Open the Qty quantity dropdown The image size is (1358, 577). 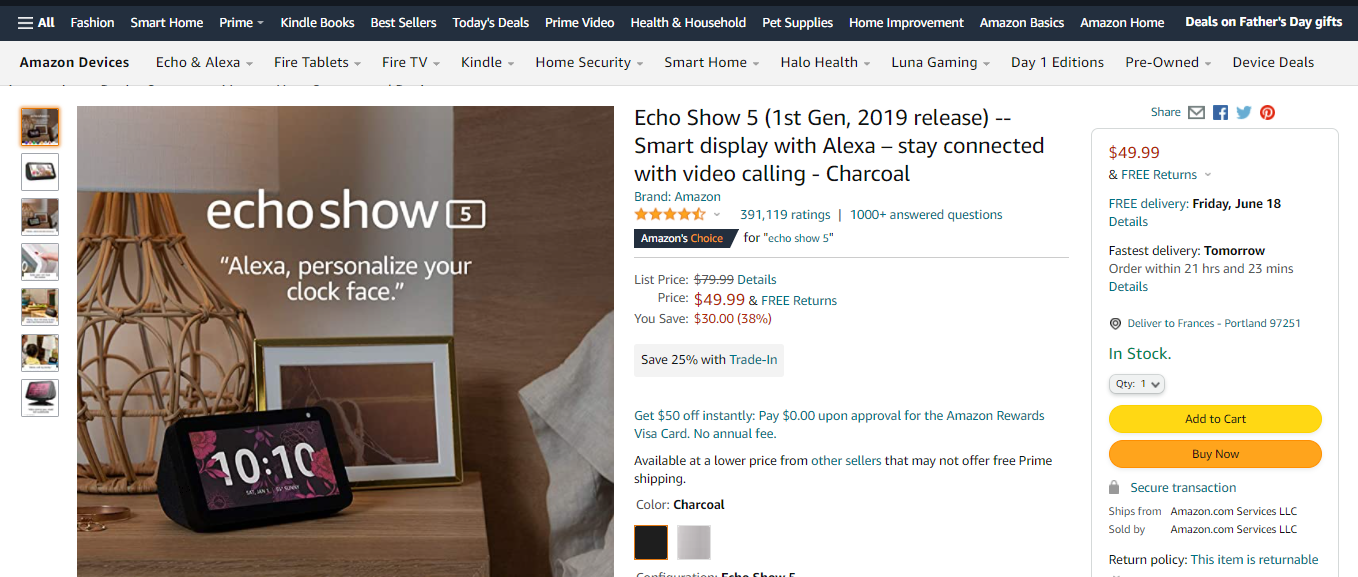[1136, 384]
